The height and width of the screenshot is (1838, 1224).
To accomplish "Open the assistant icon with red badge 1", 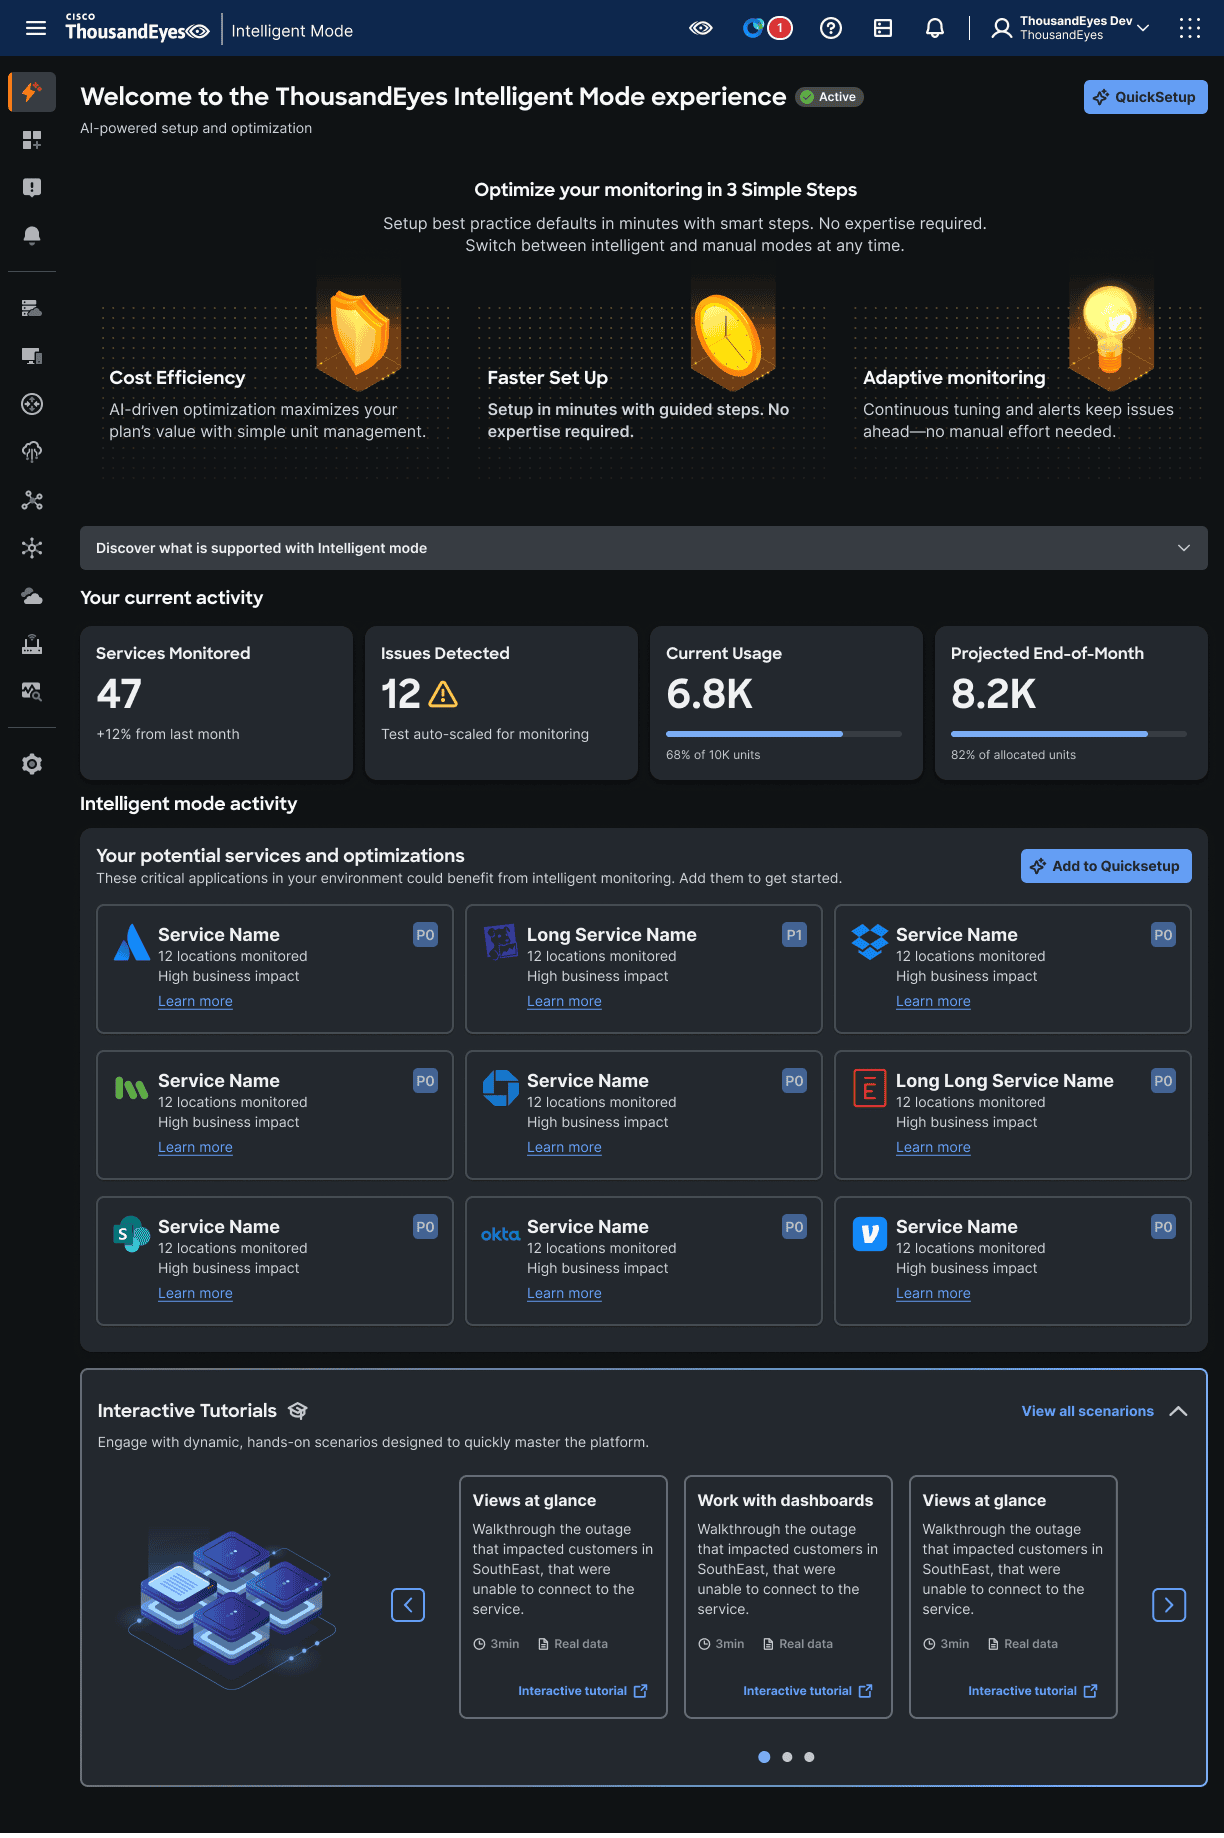I will point(768,28).
